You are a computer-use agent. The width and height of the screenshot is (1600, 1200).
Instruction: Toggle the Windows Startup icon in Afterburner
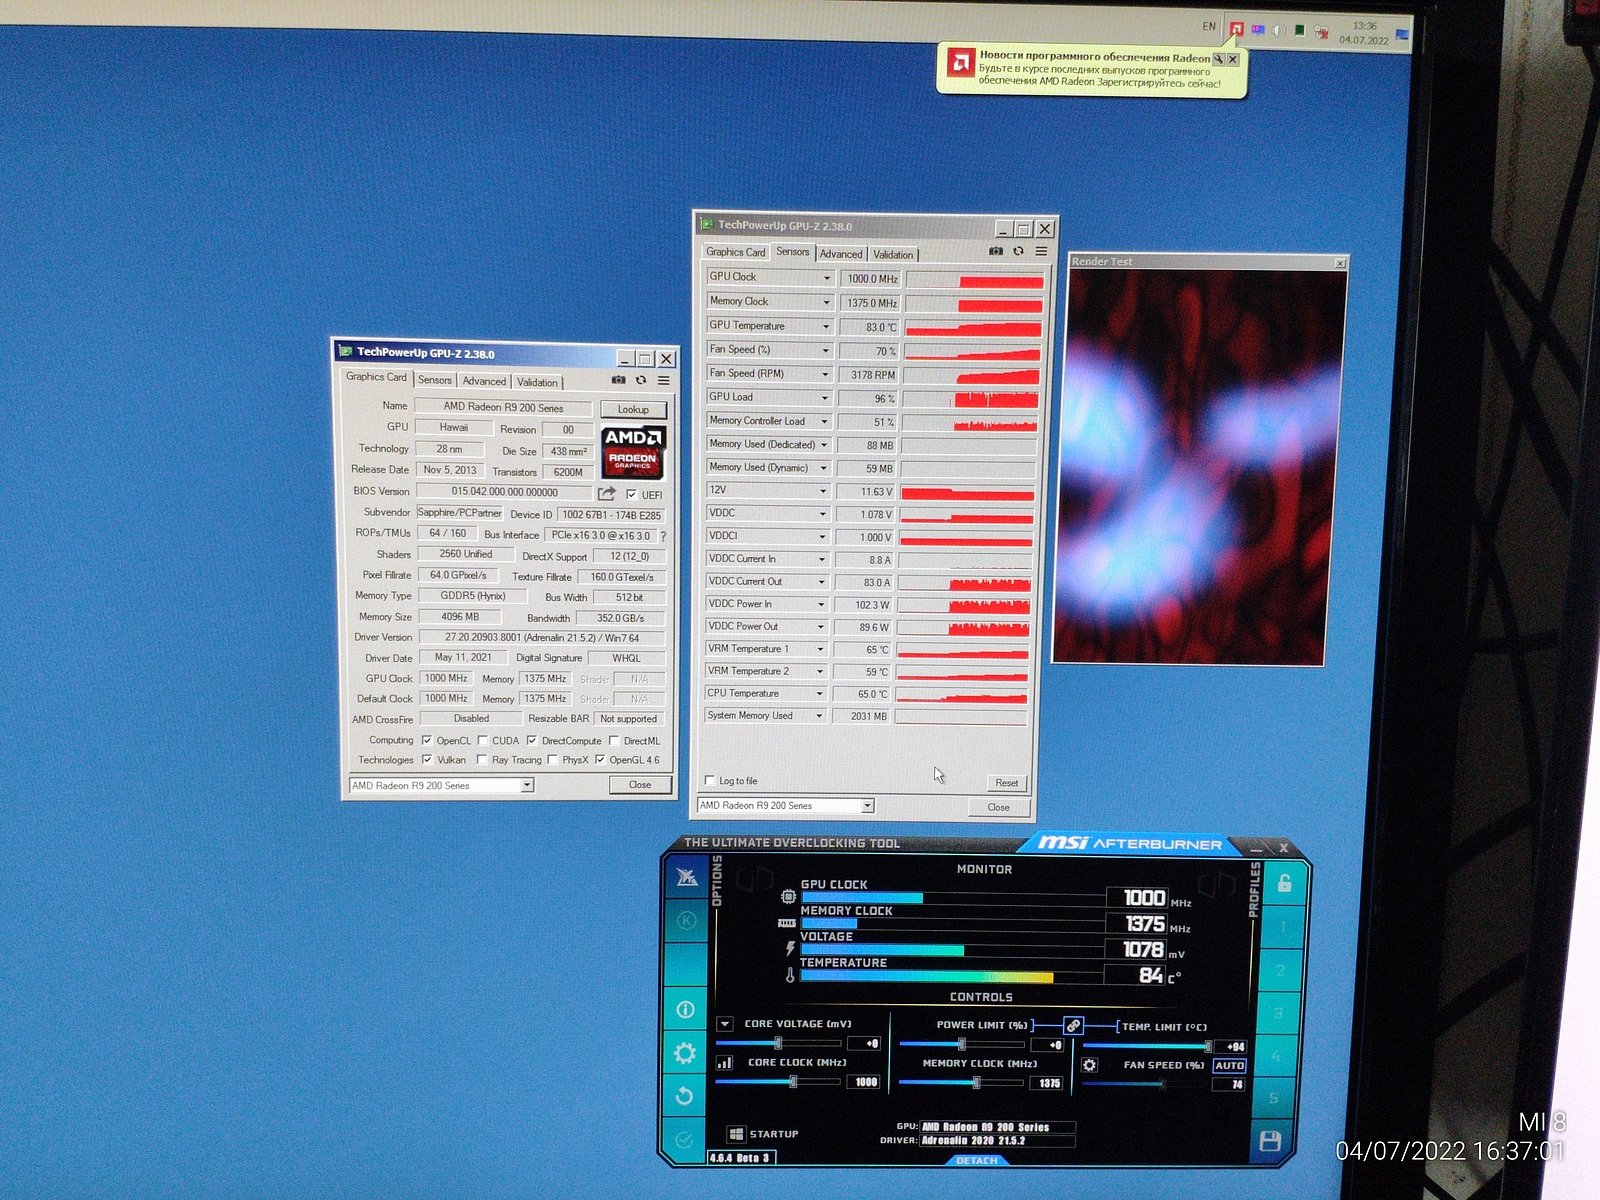pyautogui.click(x=736, y=1134)
